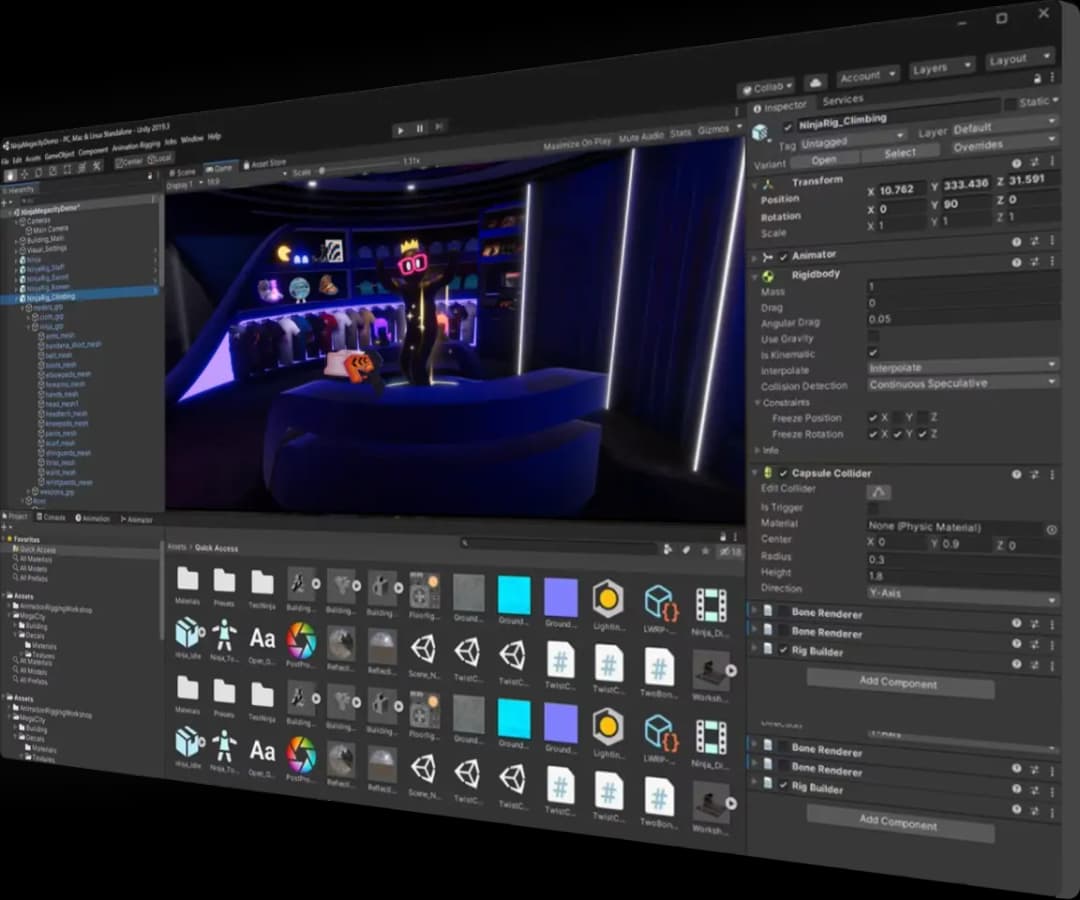The width and height of the screenshot is (1080, 900).
Task: Click the upper Add Component button
Action: (x=898, y=684)
